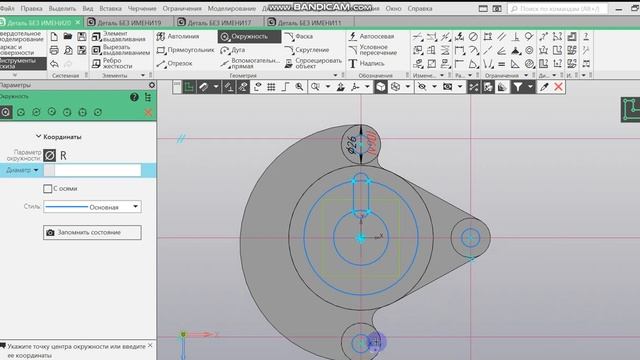Select Твердотельное моделирование tool set

click(x=23, y=36)
